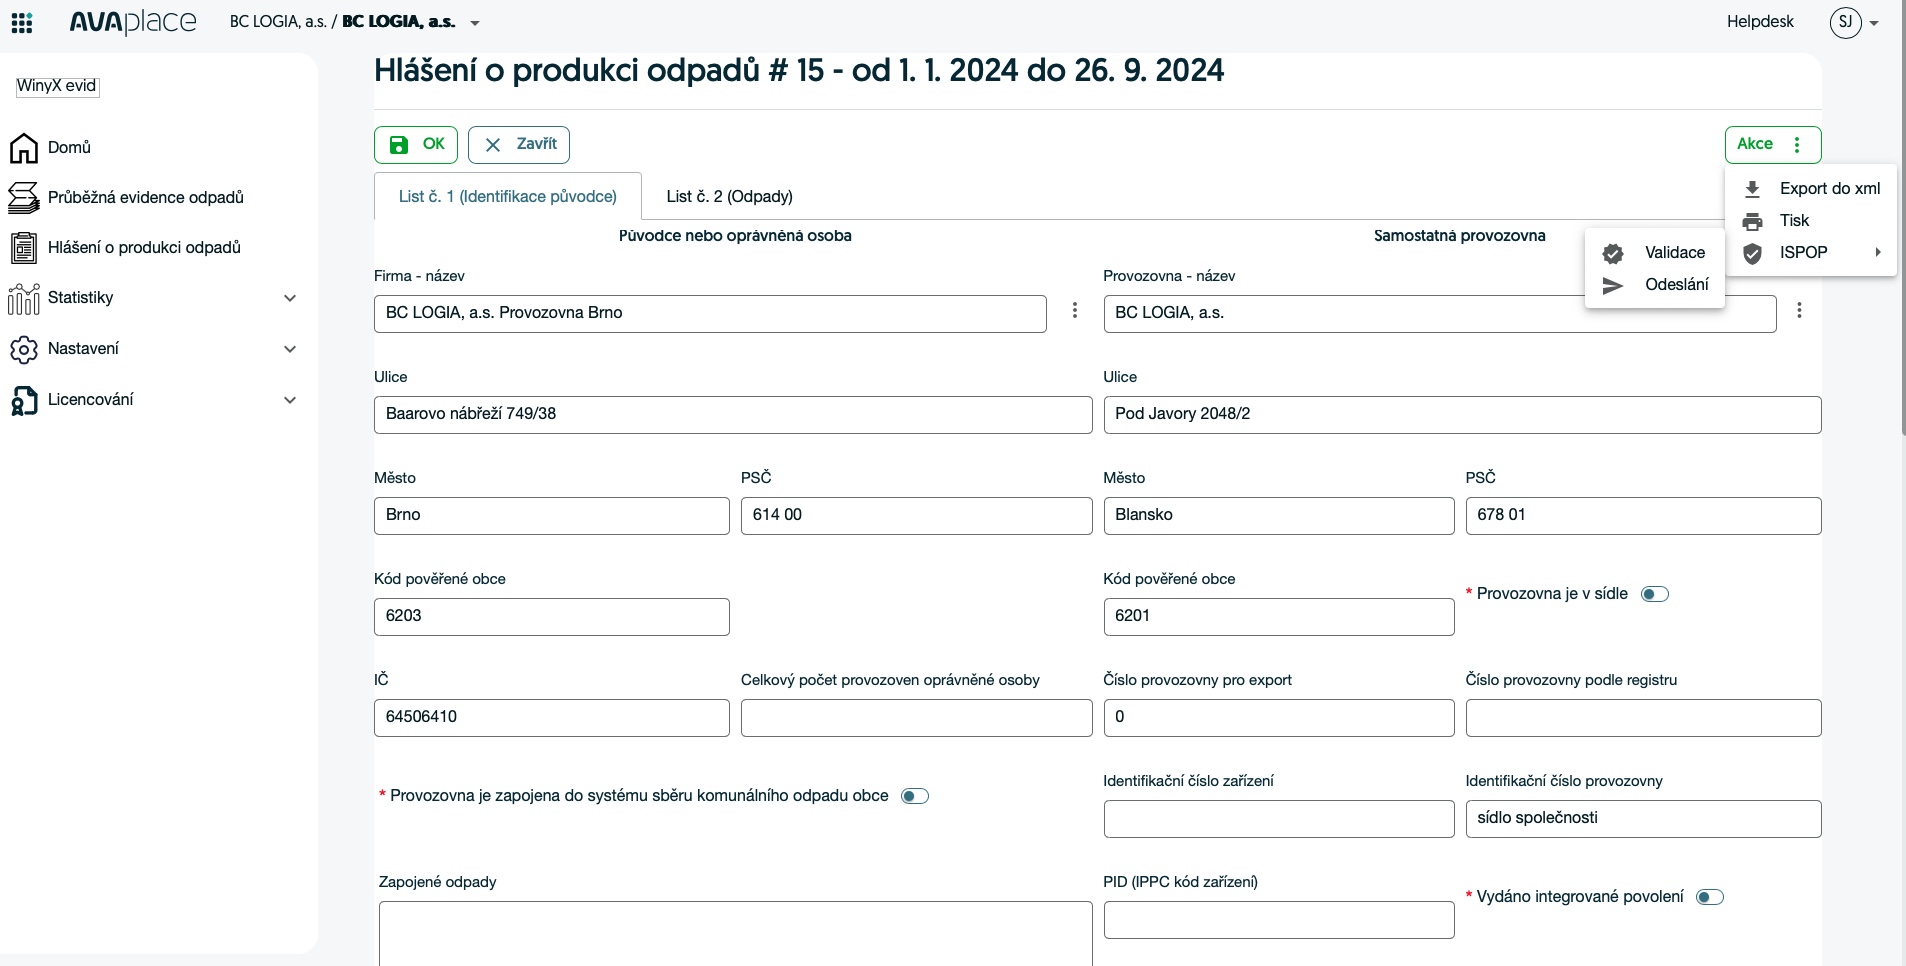Close the form with Zavřít button
The height and width of the screenshot is (966, 1906).
519,145
